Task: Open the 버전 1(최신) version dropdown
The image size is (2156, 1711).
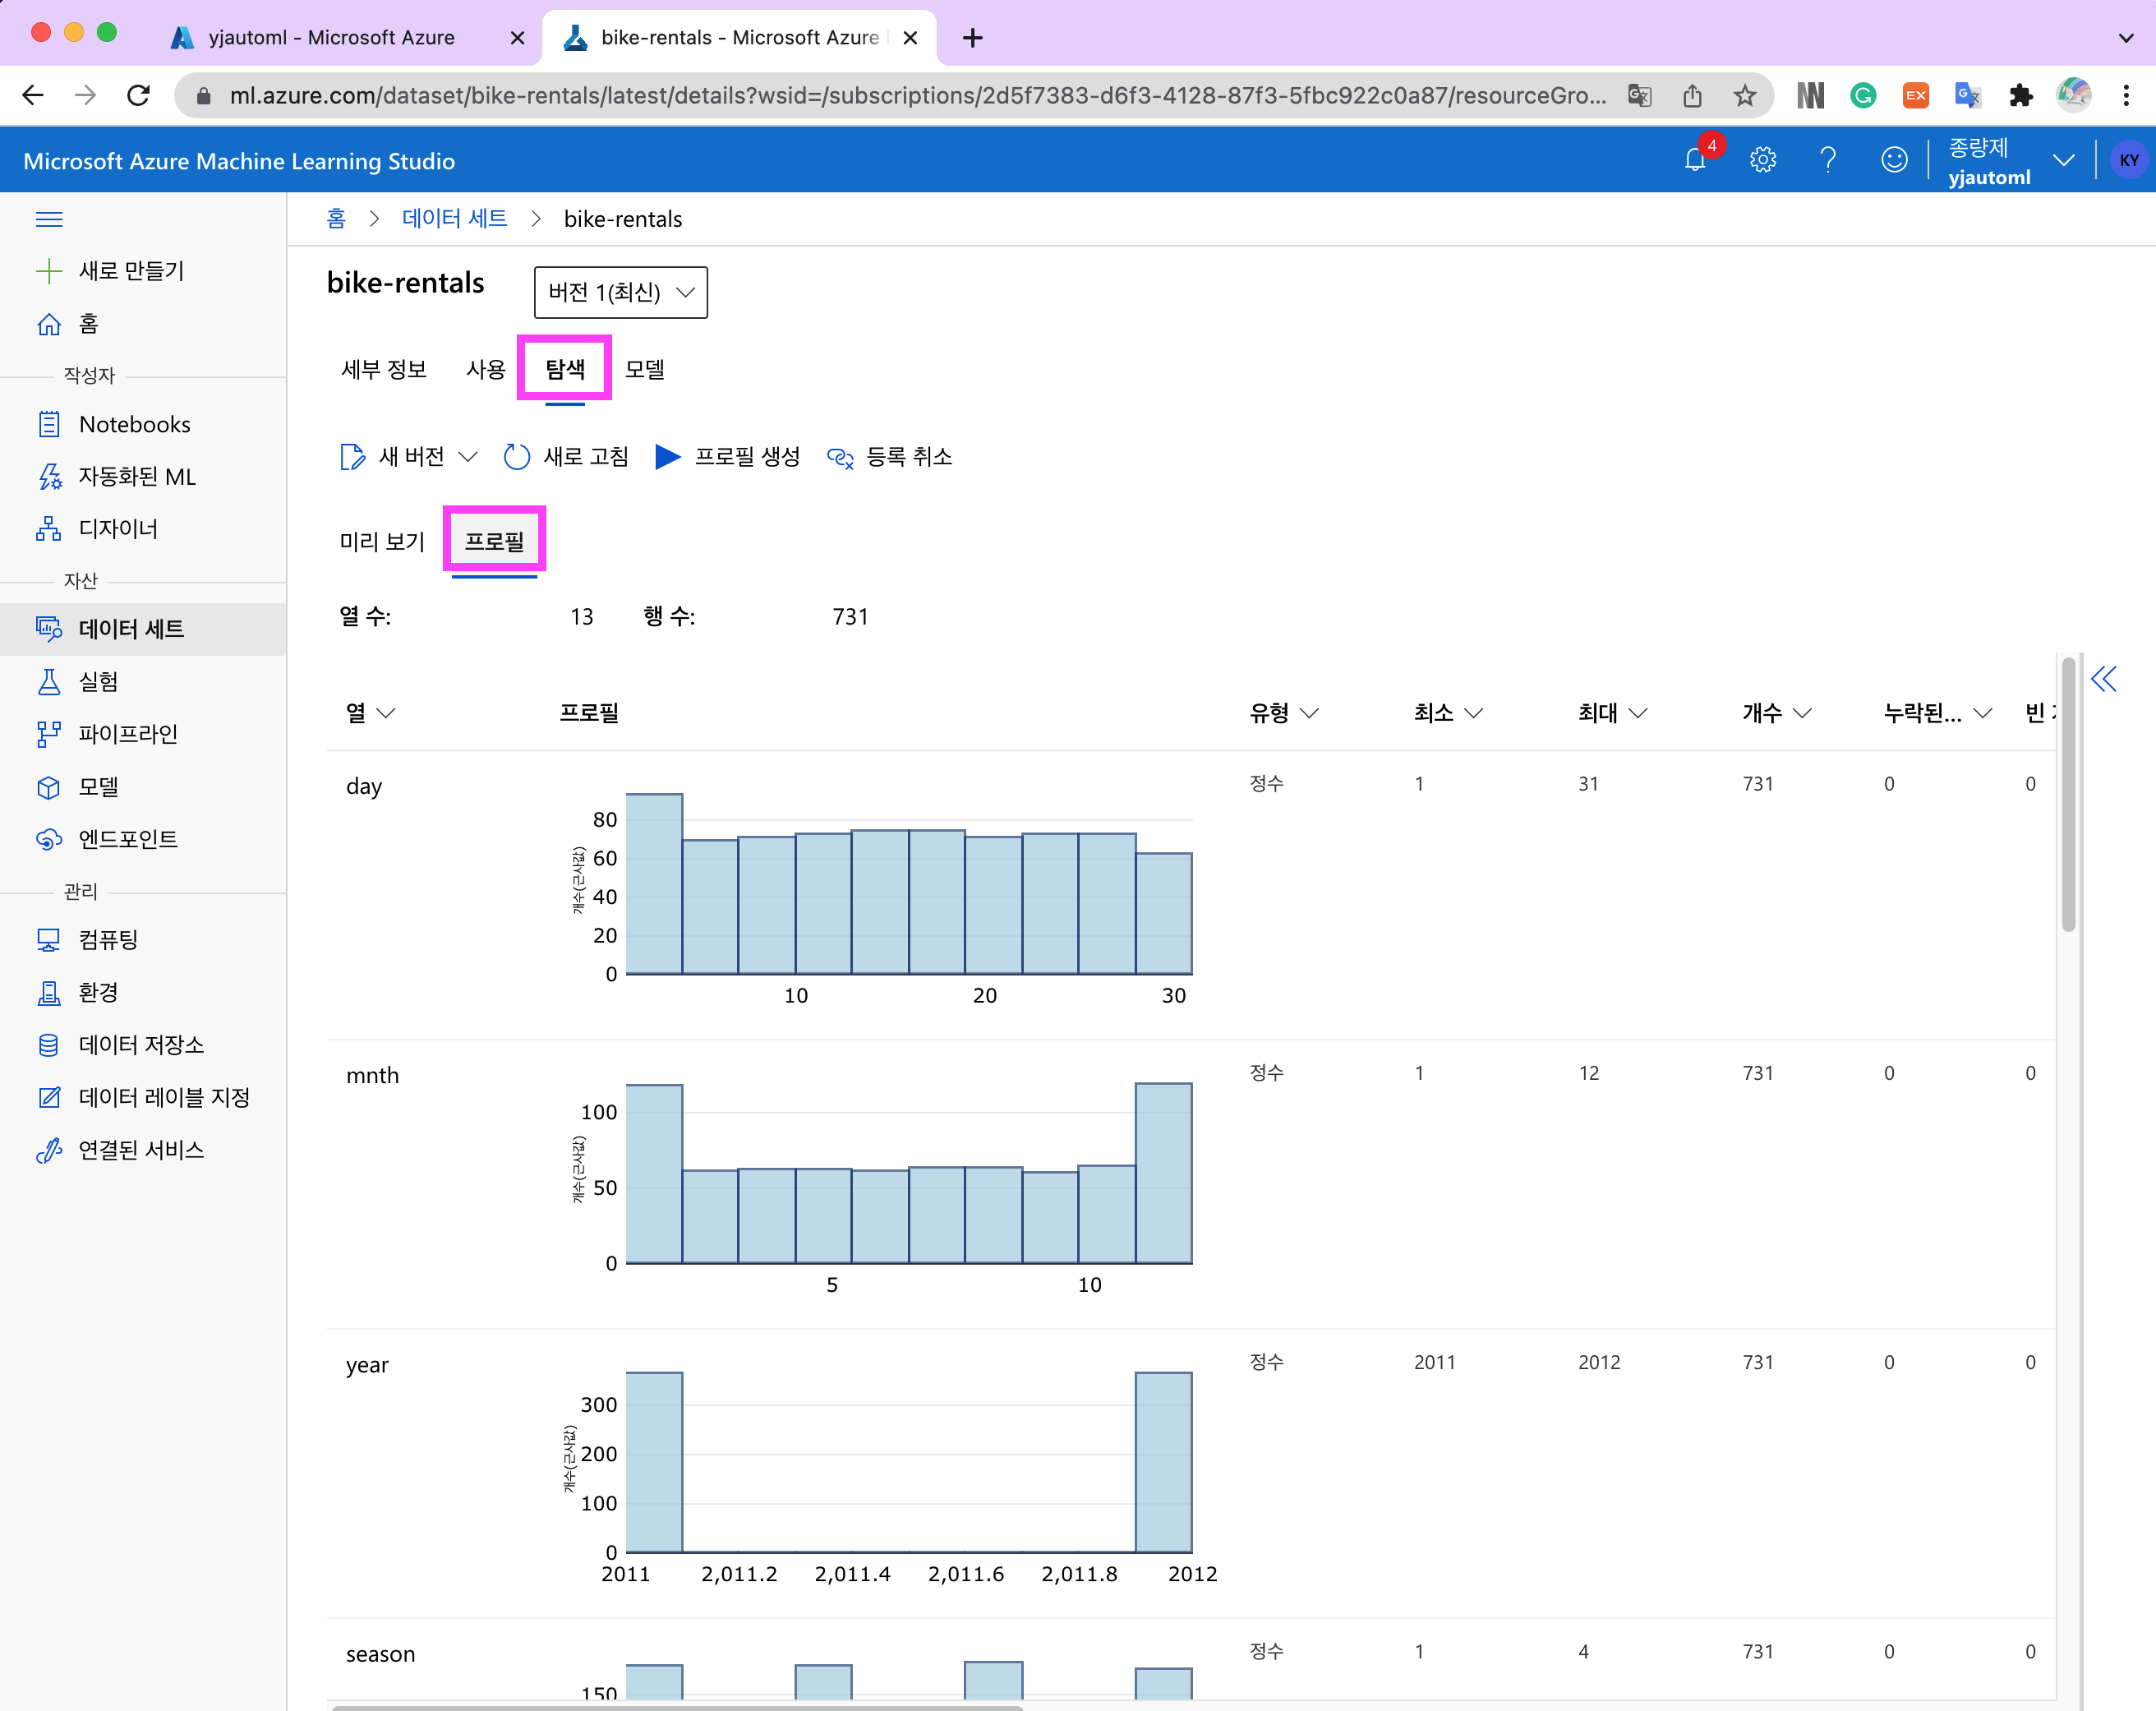Action: coord(621,292)
